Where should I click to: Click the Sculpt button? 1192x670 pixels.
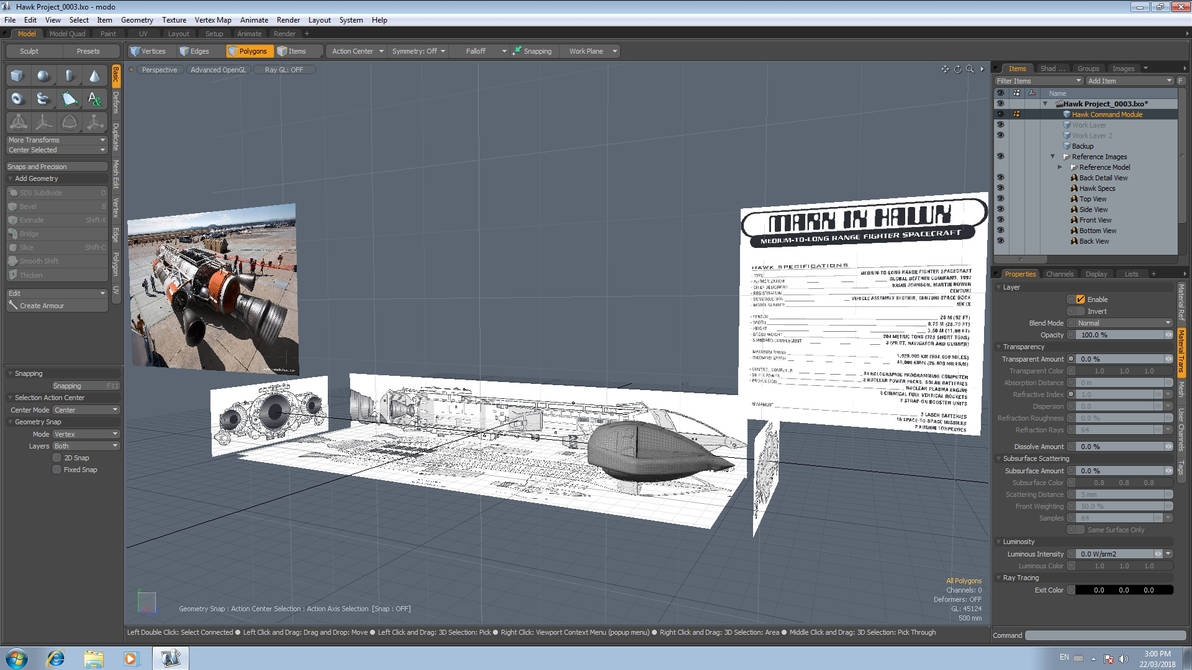29,51
